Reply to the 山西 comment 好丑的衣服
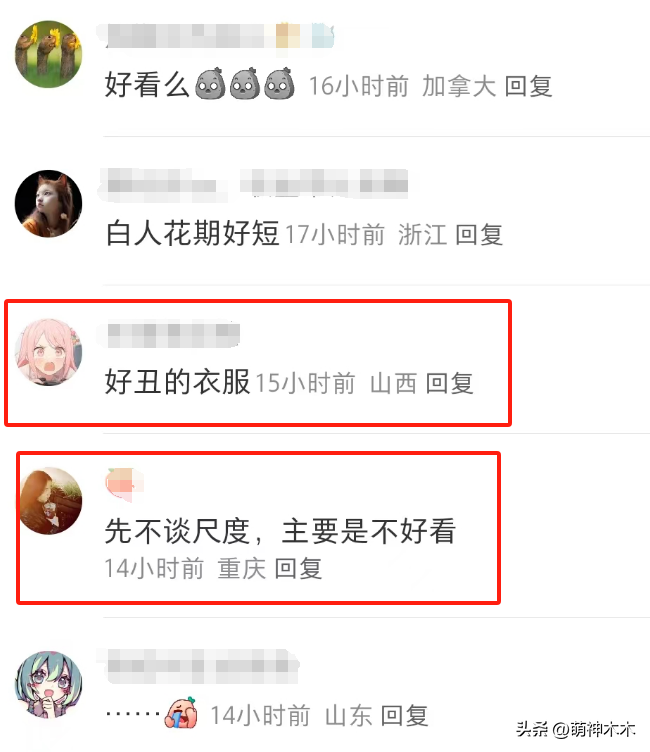Image resolution: width=650 pixels, height=752 pixels. point(449,384)
